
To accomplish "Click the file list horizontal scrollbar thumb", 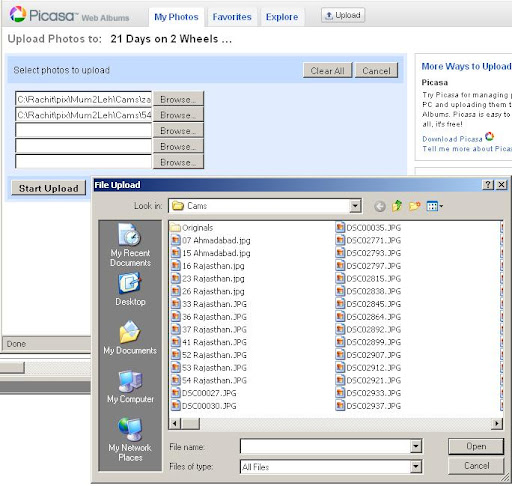I will [x=190, y=424].
